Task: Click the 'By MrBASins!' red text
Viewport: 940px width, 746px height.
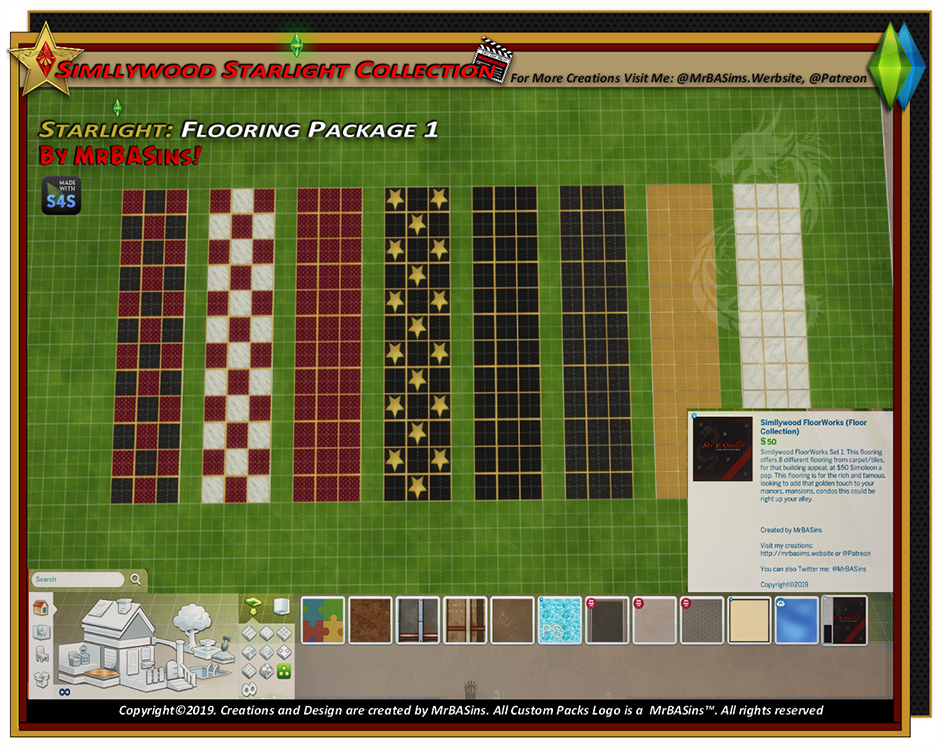Action: click(x=119, y=155)
